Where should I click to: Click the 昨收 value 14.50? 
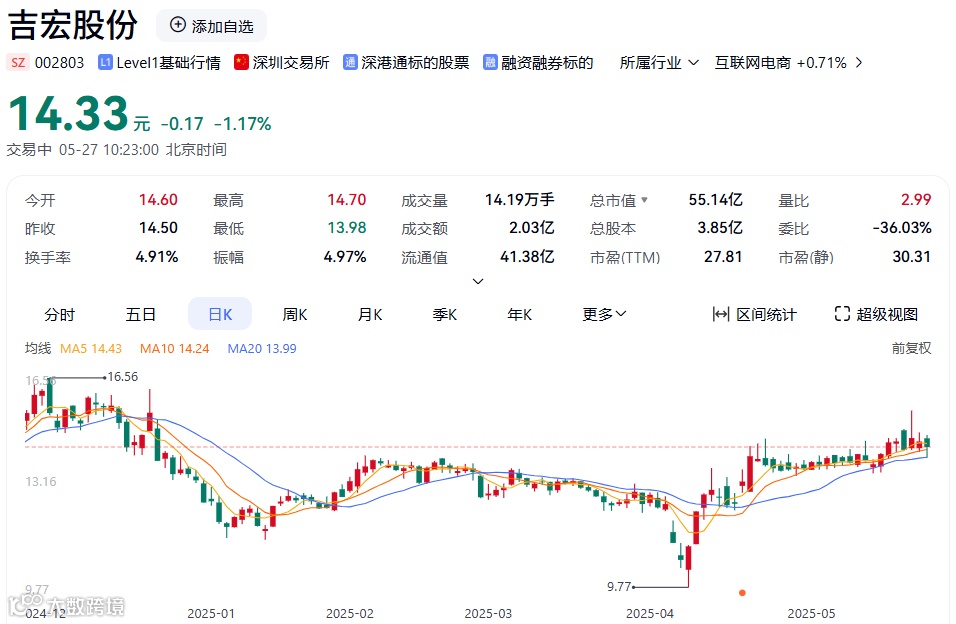[158, 228]
